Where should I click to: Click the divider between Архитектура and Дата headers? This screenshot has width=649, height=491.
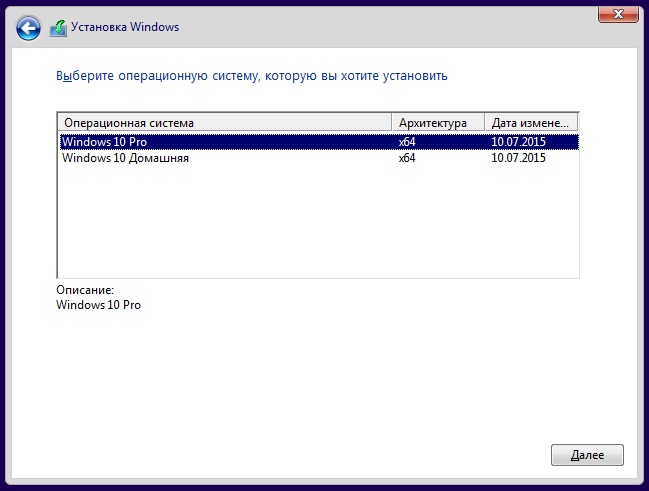[x=485, y=123]
